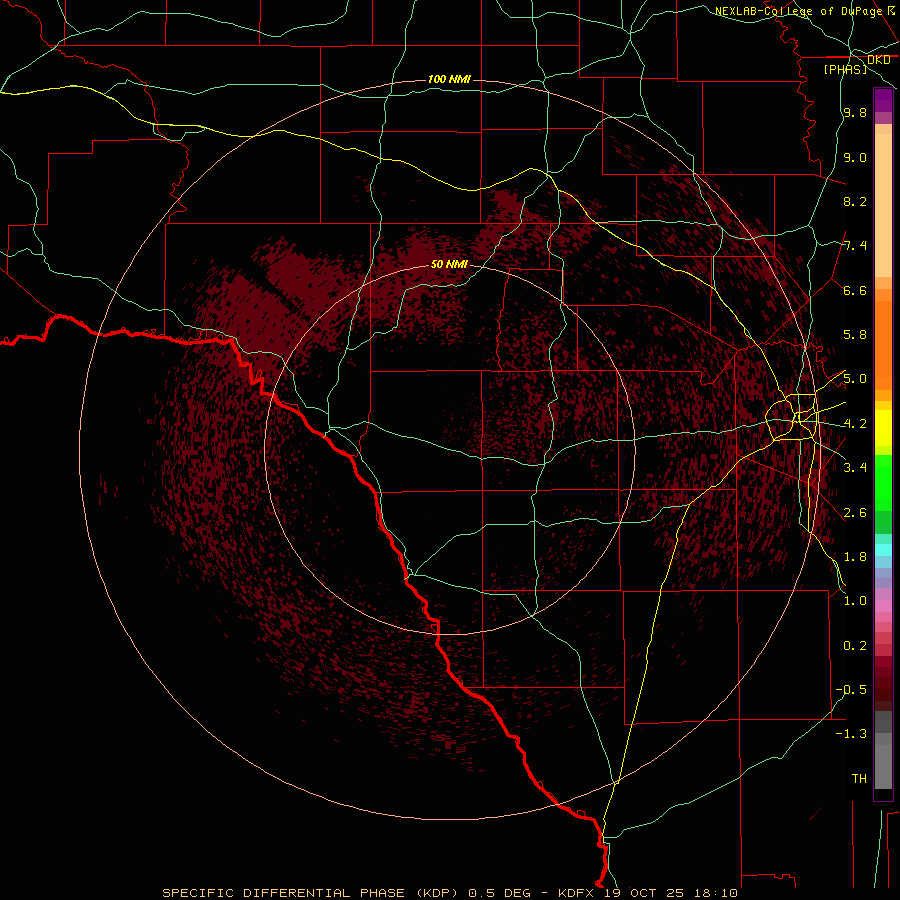
Task: Click the "TH" threshold label on the scale
Action: [859, 779]
